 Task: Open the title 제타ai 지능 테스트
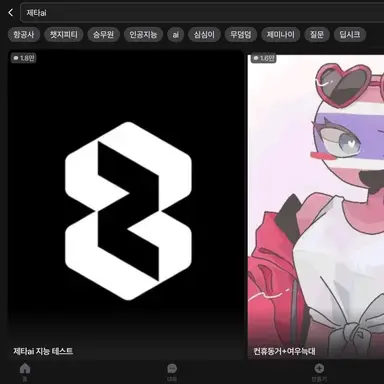click(x=43, y=351)
